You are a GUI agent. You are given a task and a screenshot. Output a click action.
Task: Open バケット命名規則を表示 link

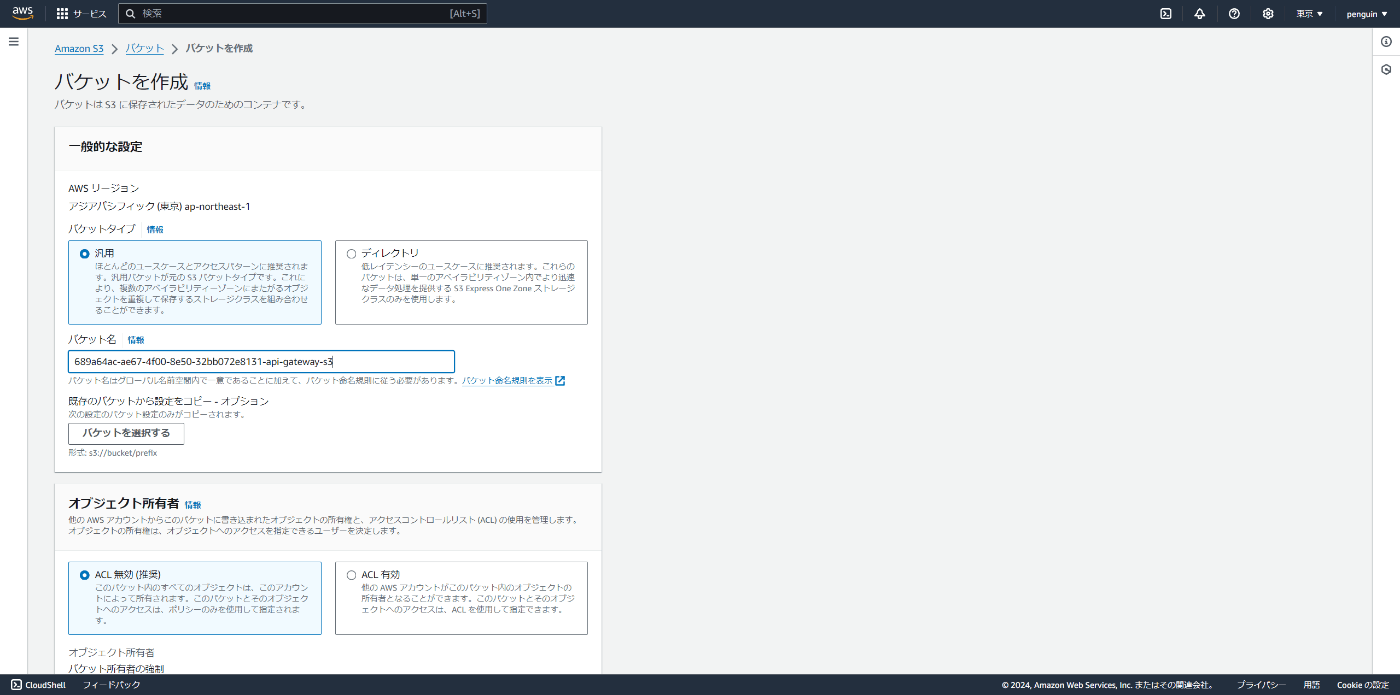507,381
